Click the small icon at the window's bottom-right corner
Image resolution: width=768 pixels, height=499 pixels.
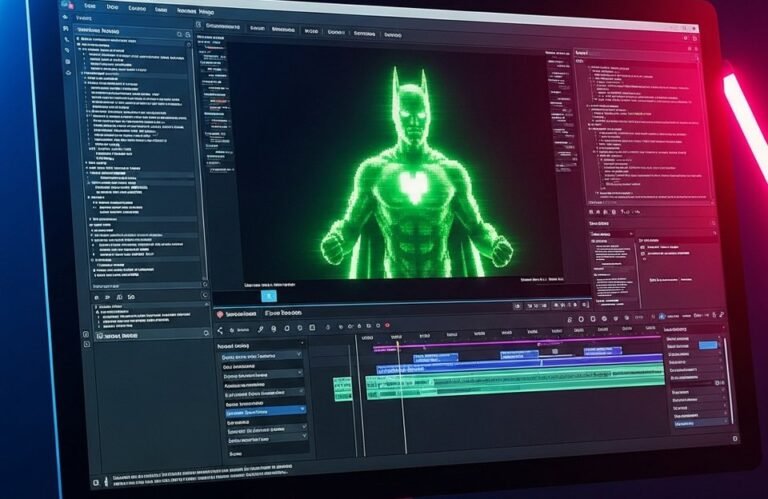[x=735, y=439]
